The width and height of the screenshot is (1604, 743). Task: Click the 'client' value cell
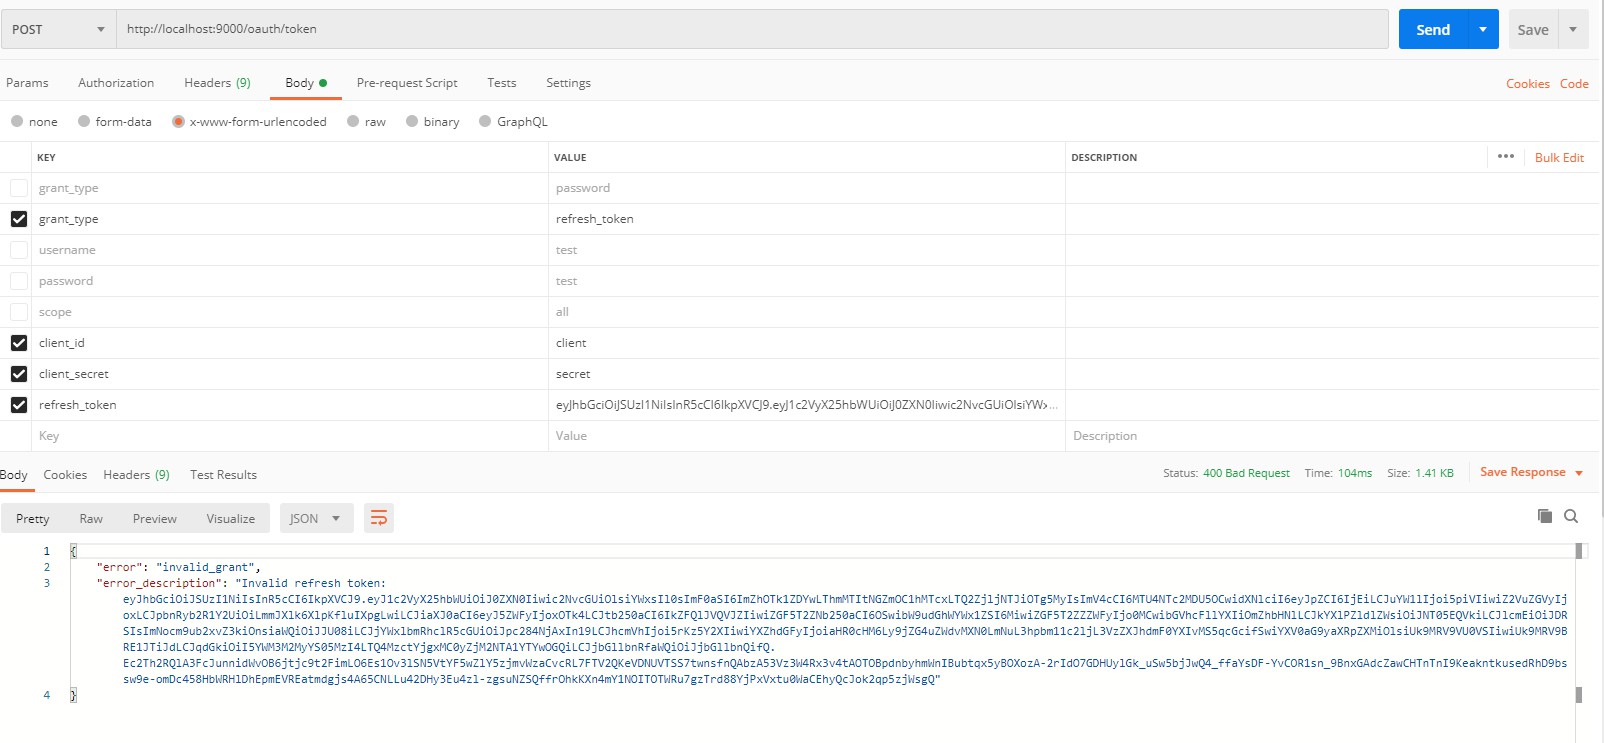coord(806,343)
